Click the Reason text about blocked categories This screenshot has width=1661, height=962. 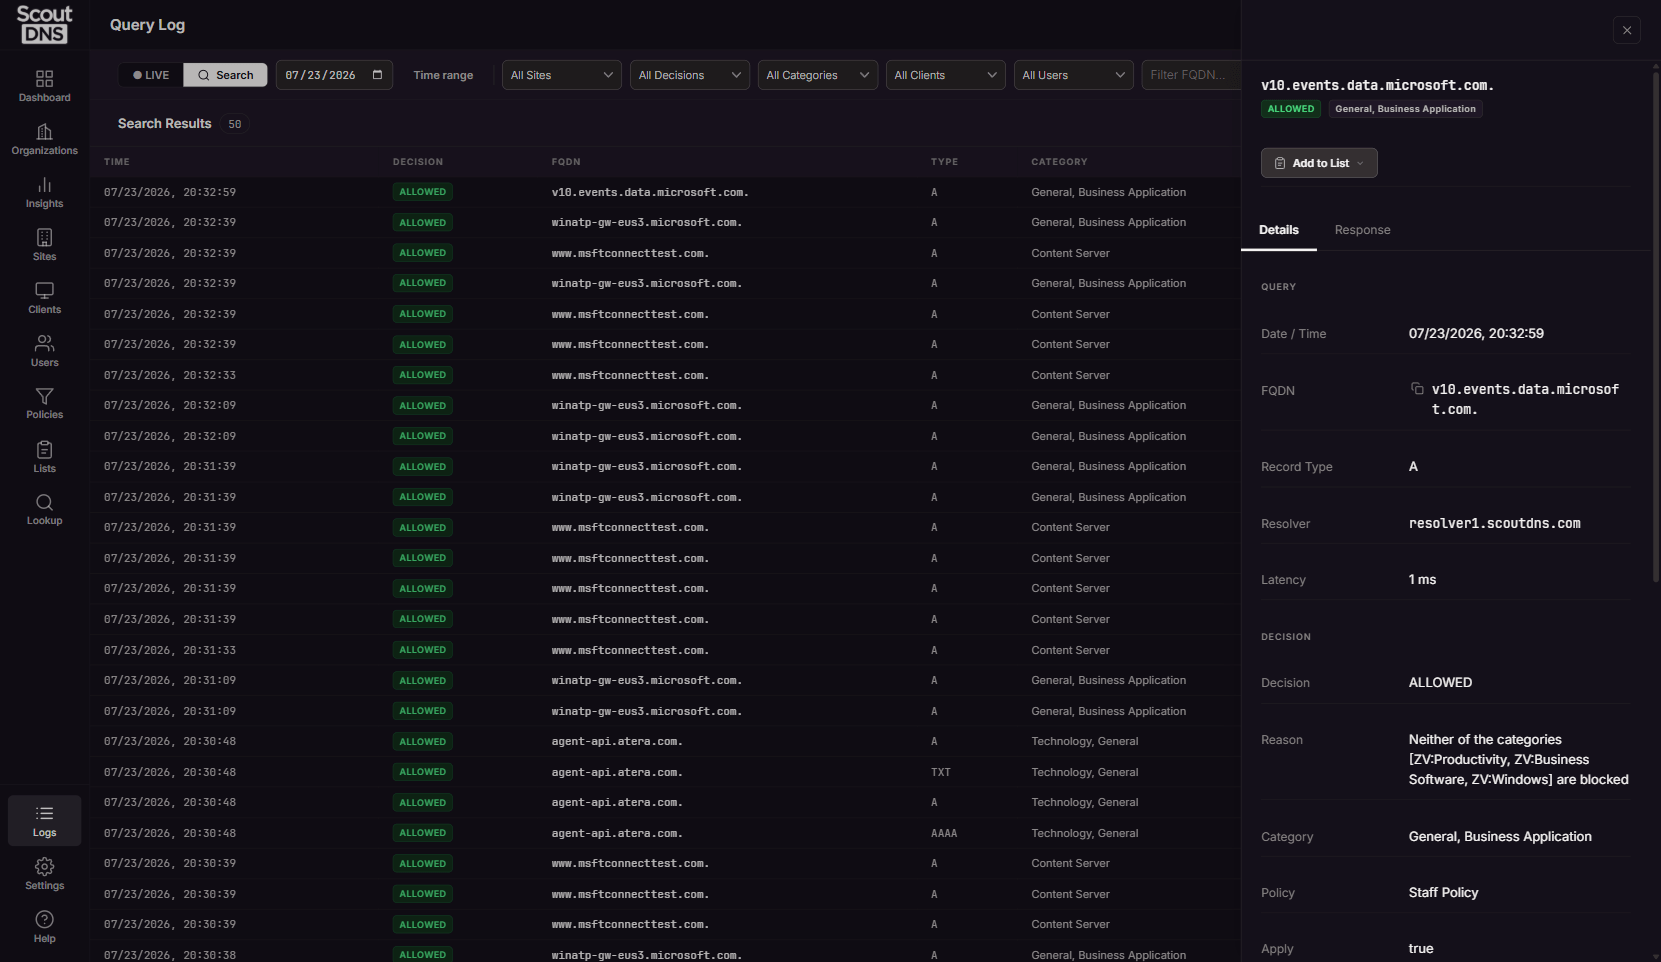click(x=1518, y=760)
